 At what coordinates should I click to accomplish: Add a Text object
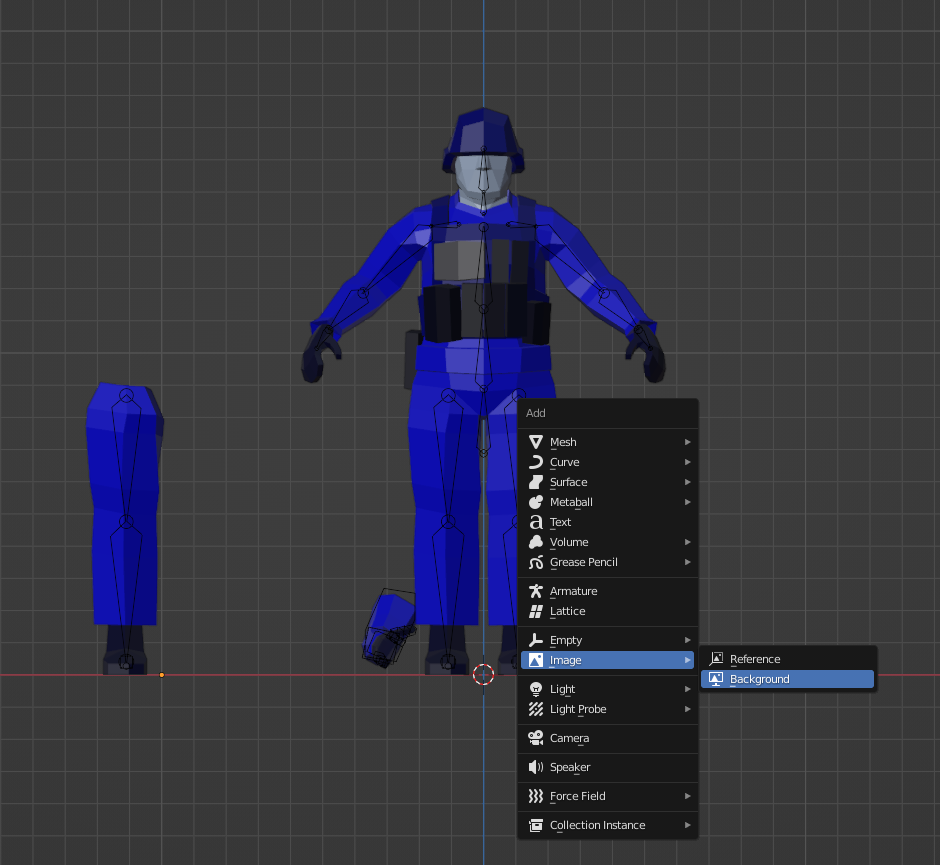[560, 522]
